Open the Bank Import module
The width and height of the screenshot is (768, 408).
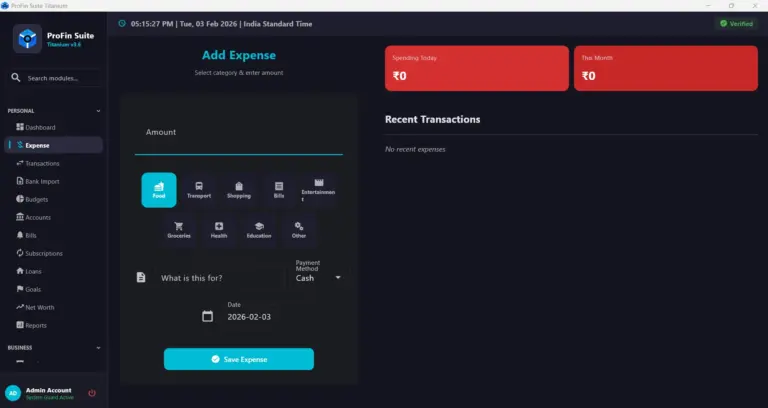coord(53,181)
